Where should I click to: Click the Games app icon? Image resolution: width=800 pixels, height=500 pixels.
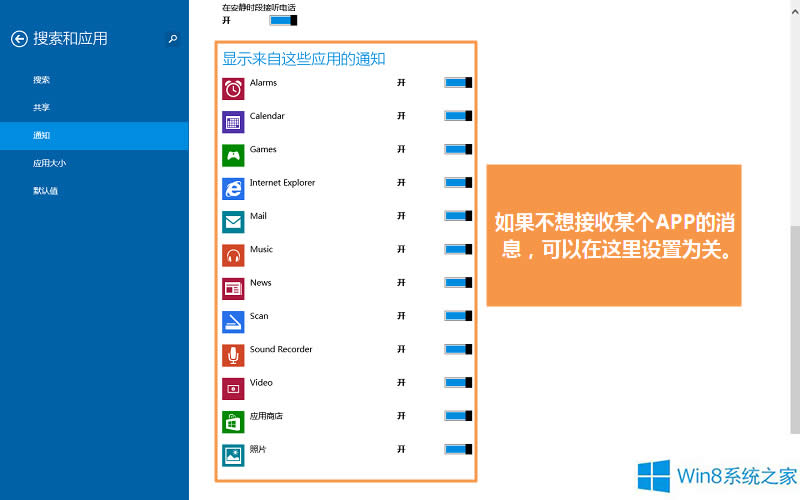tap(233, 156)
